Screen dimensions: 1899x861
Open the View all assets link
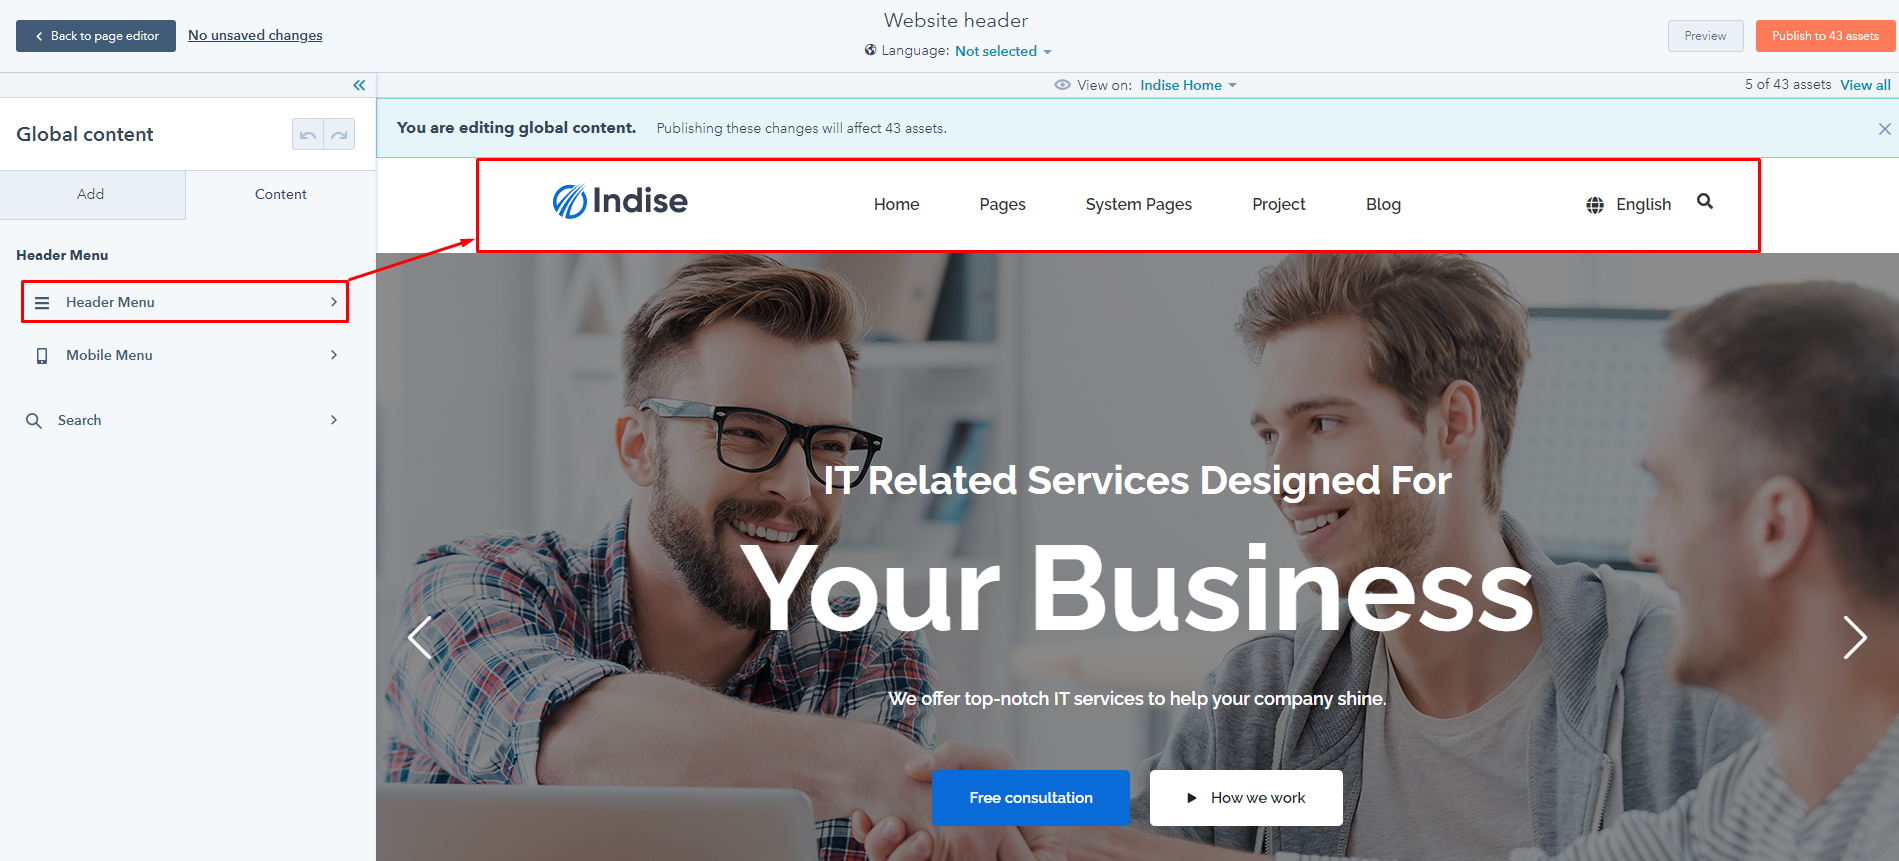[x=1865, y=85]
